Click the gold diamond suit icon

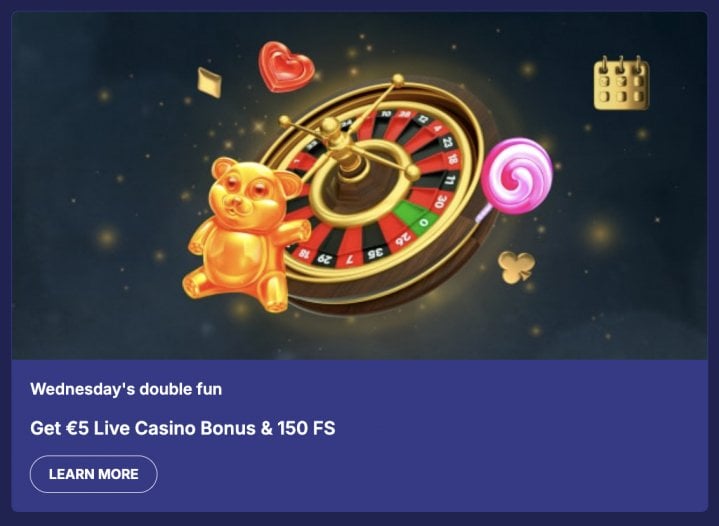tap(210, 83)
